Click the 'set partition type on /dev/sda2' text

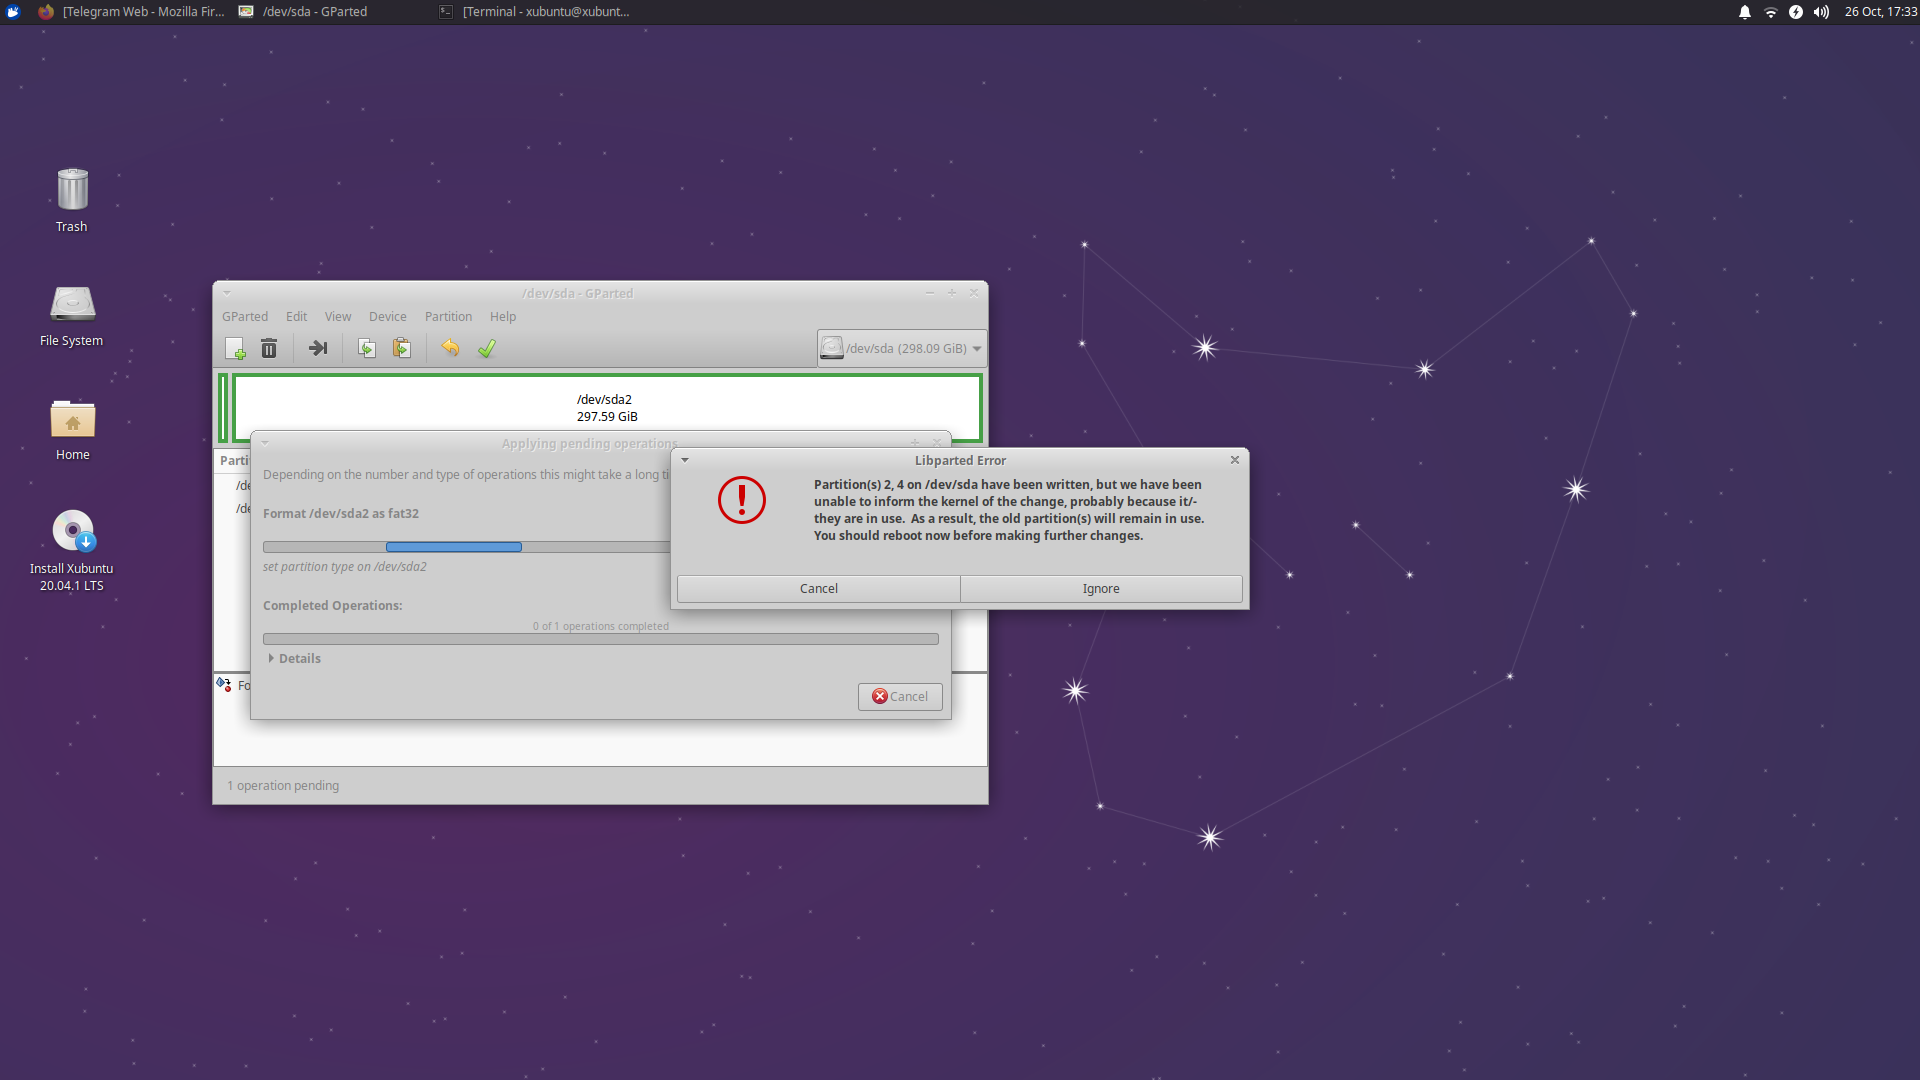(x=345, y=567)
